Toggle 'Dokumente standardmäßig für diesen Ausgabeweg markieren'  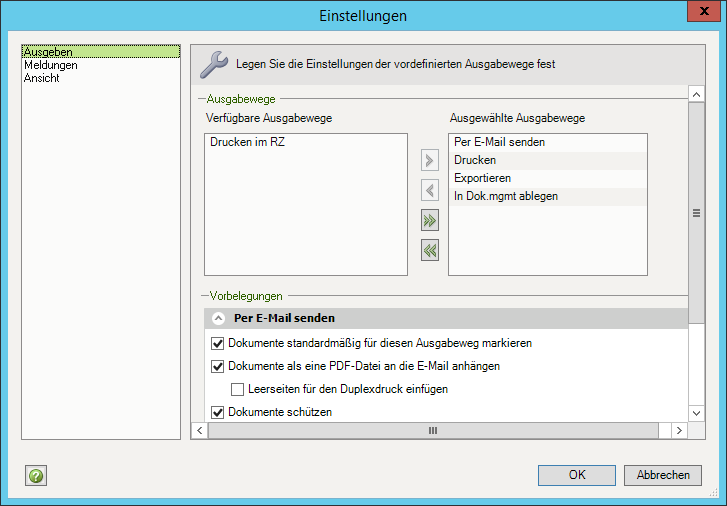[x=218, y=343]
